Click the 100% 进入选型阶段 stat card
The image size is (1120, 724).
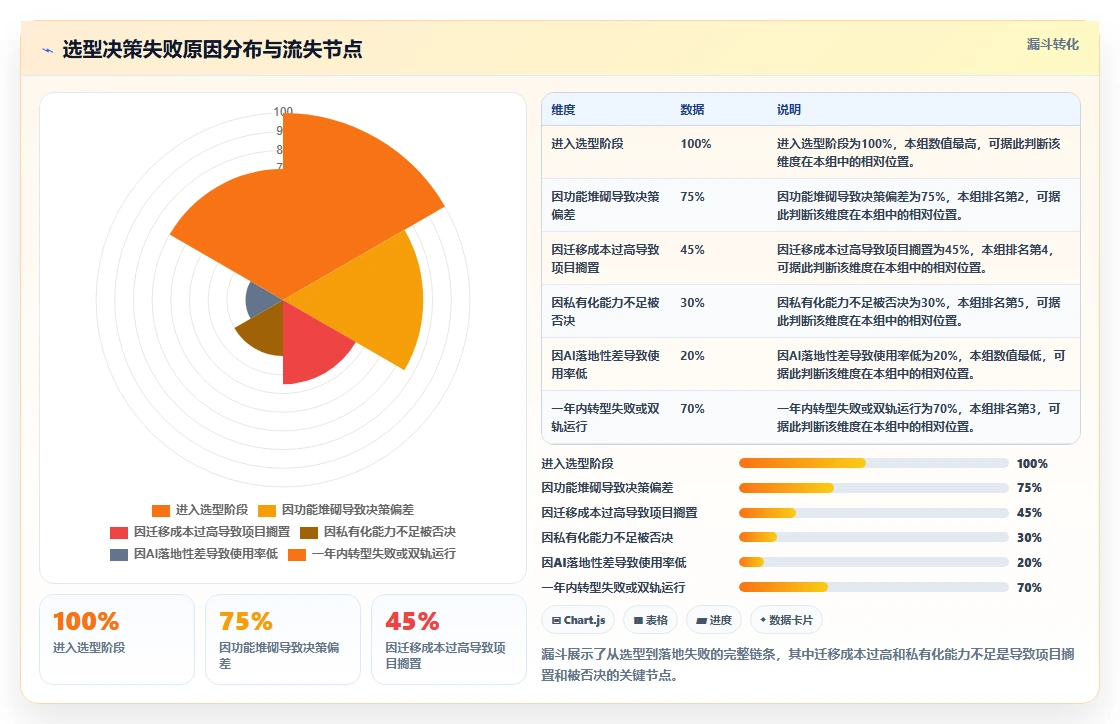point(117,640)
